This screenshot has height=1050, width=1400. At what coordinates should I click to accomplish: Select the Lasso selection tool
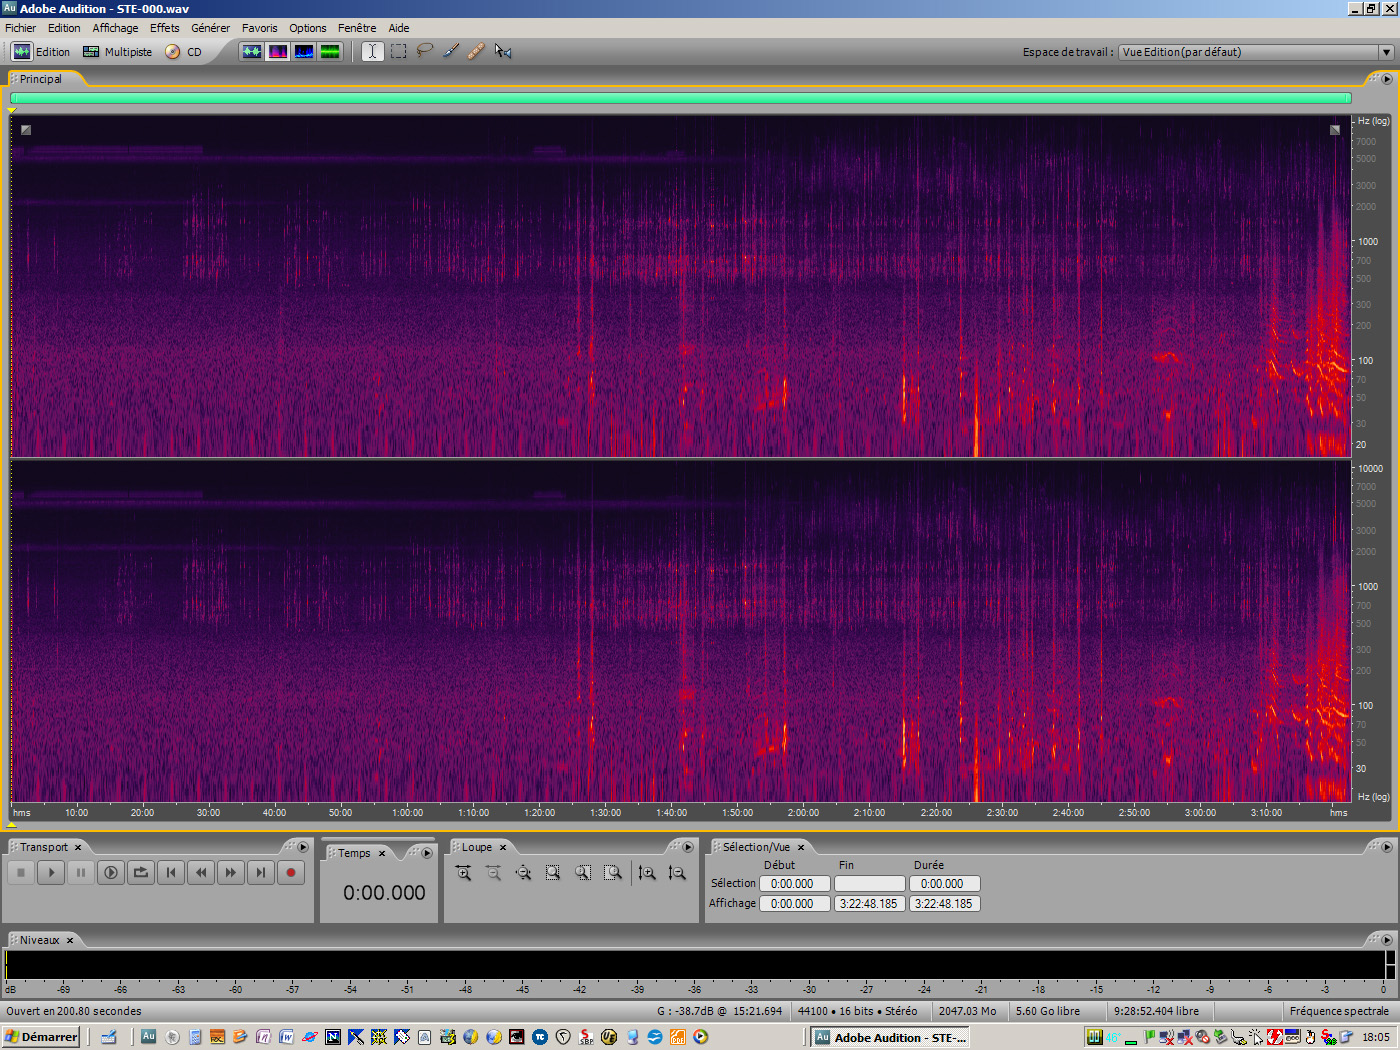[425, 51]
